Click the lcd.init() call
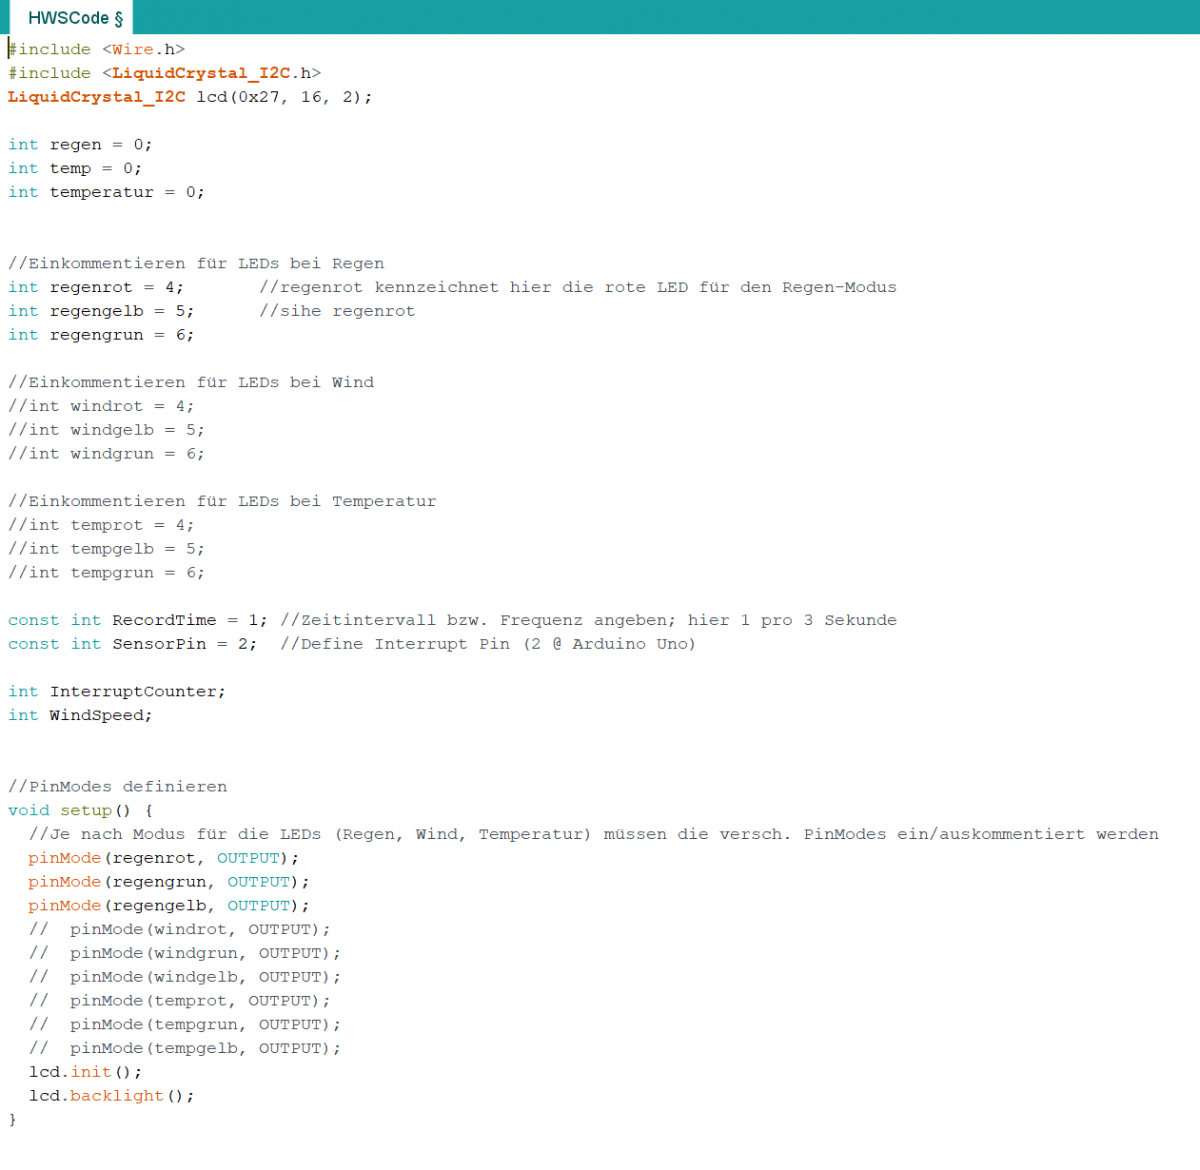Image resolution: width=1200 pixels, height=1170 pixels. point(85,1072)
